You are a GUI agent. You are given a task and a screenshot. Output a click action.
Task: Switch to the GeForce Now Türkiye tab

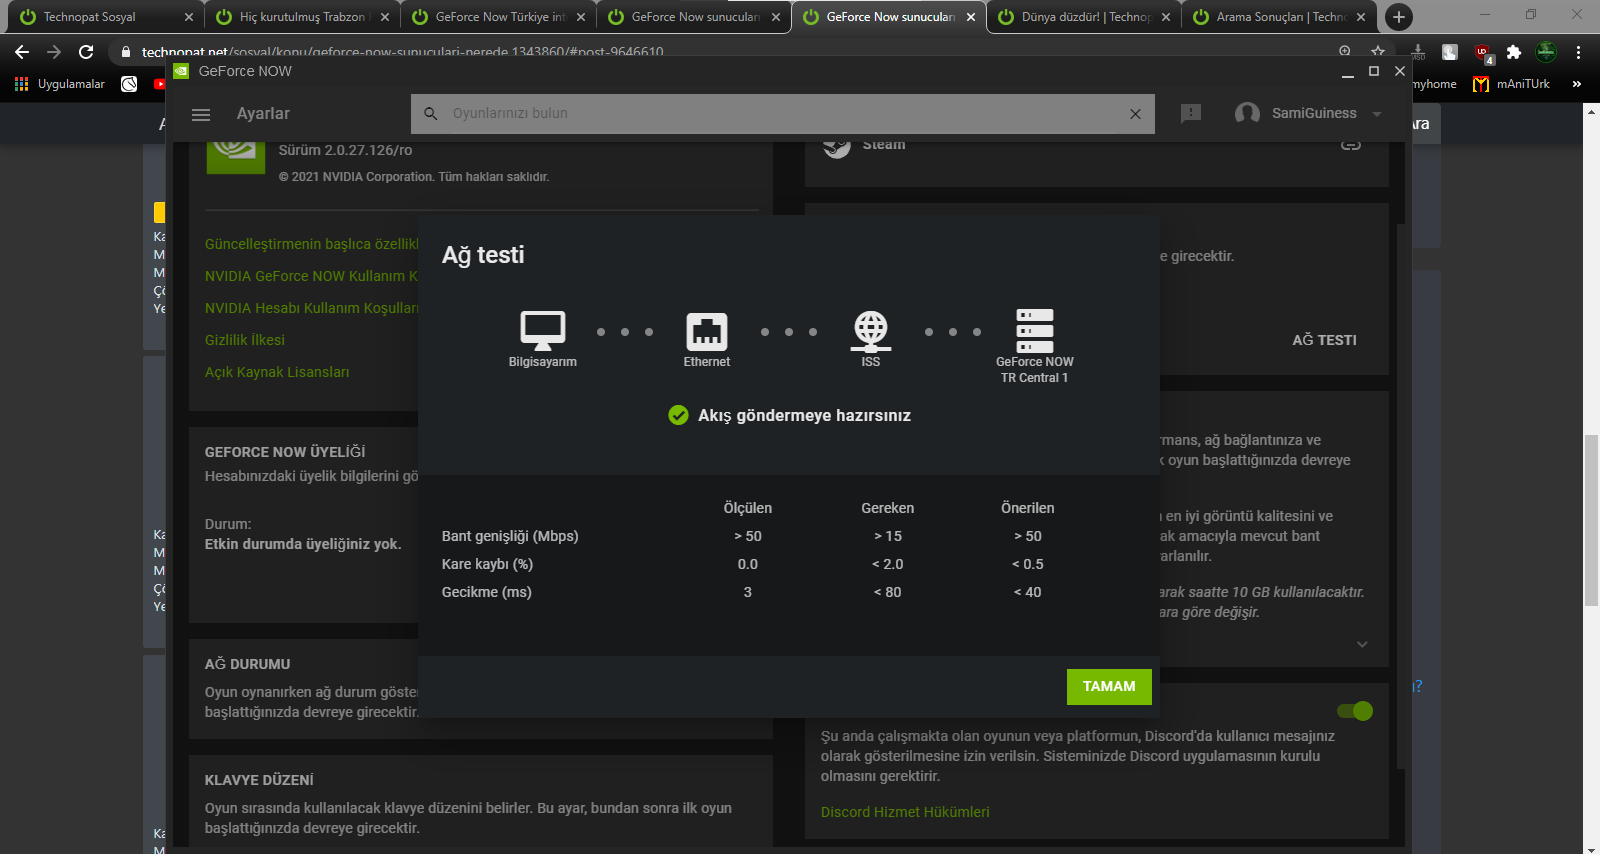pos(497,17)
